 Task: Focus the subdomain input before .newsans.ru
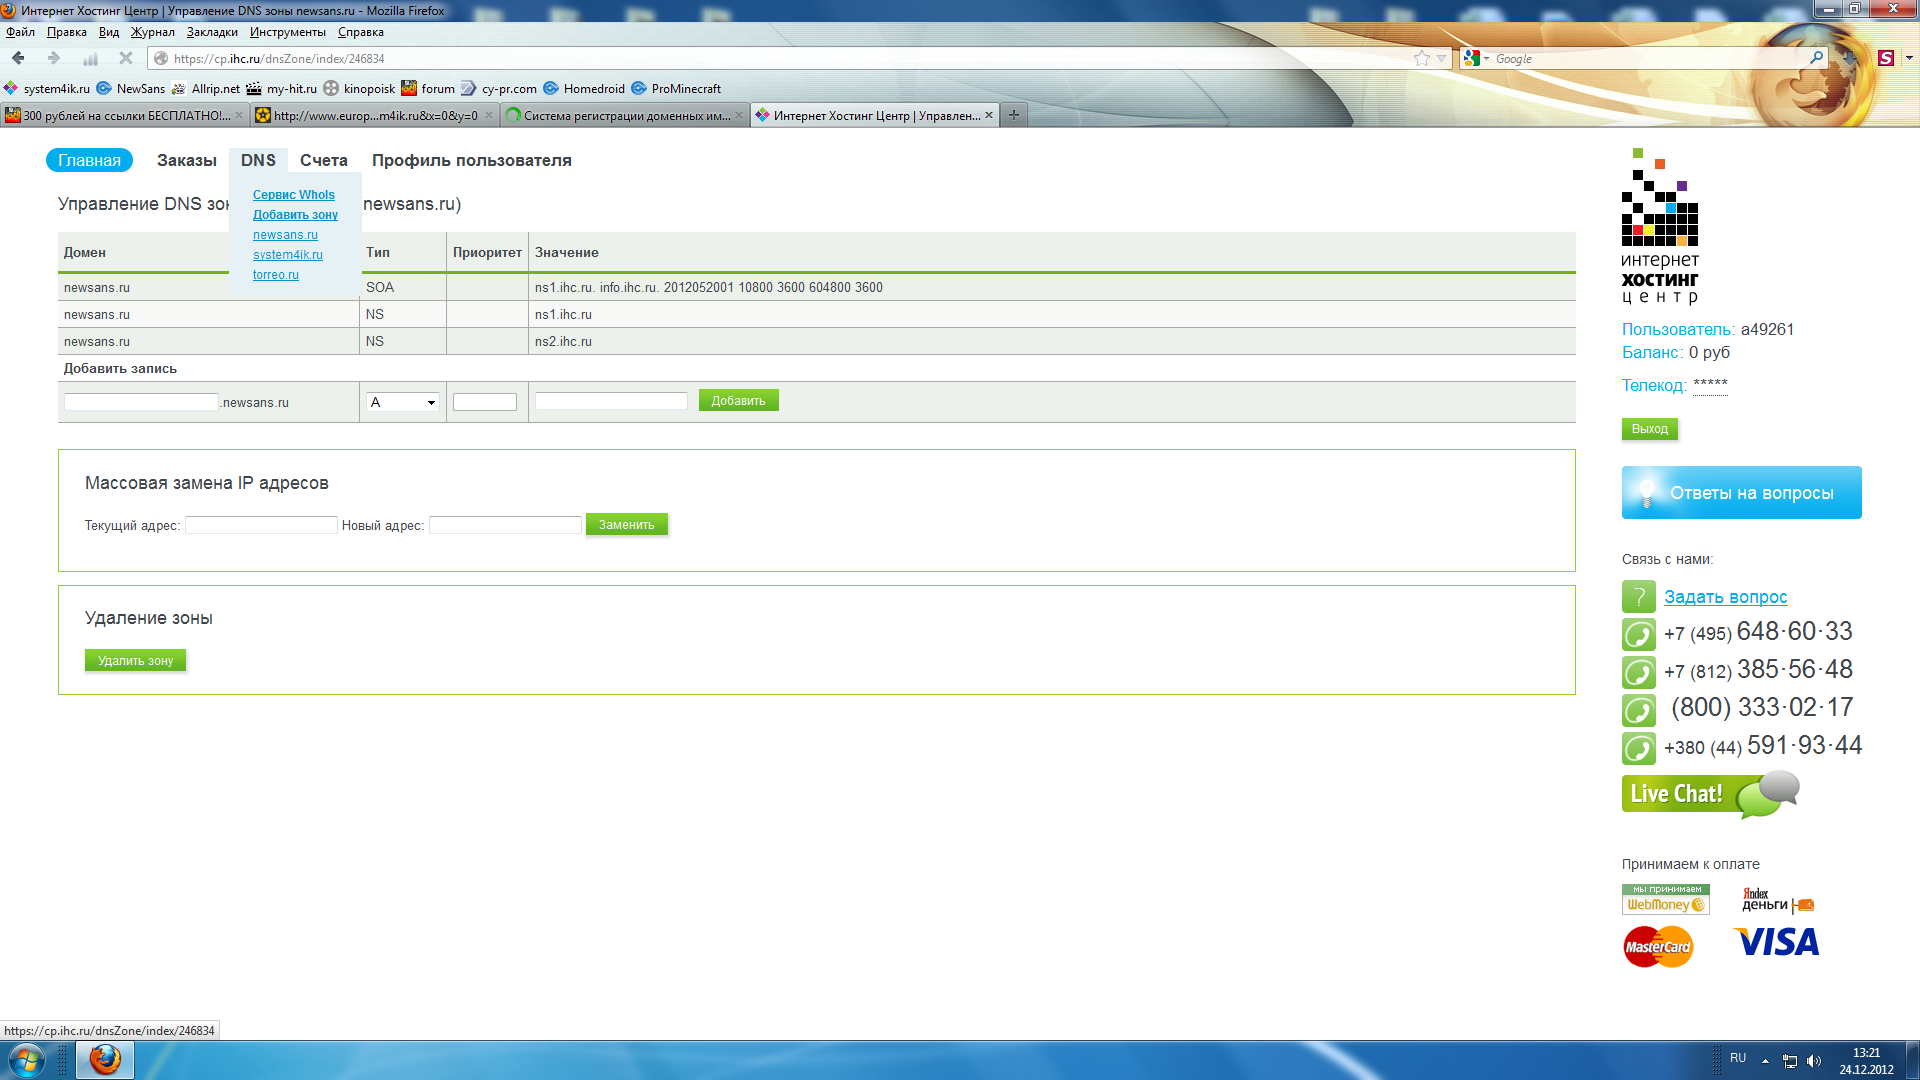click(141, 402)
